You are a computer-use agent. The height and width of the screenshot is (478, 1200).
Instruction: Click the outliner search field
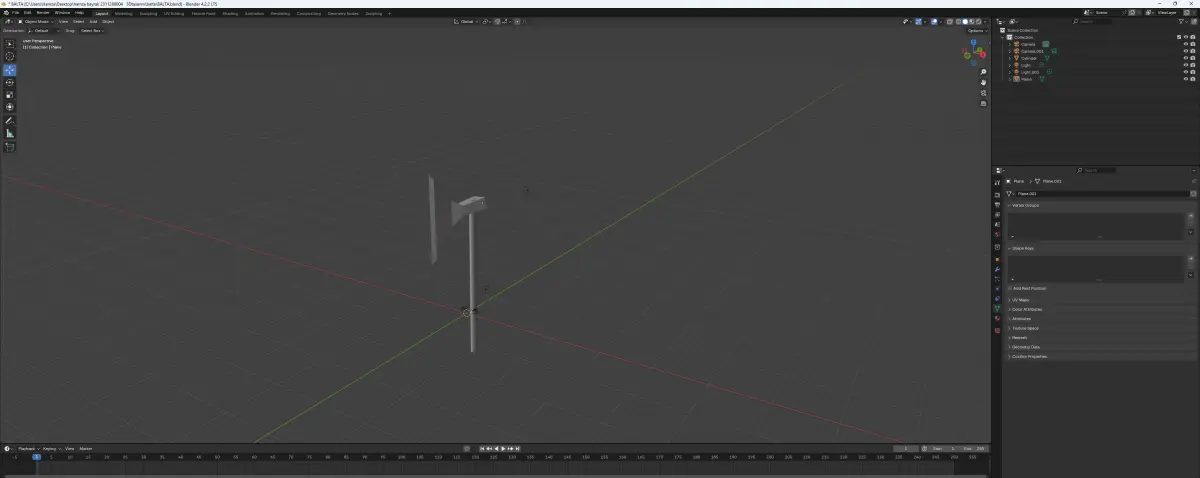1092,22
